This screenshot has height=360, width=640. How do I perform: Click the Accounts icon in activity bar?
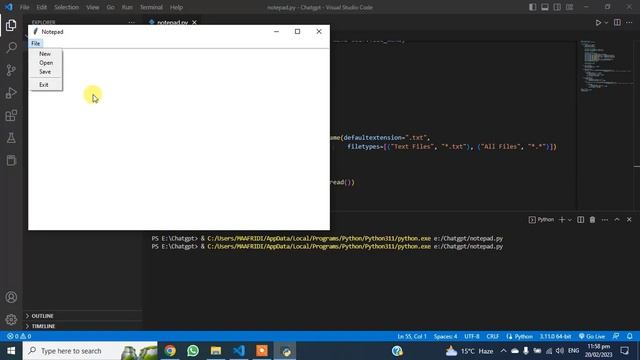(11, 297)
